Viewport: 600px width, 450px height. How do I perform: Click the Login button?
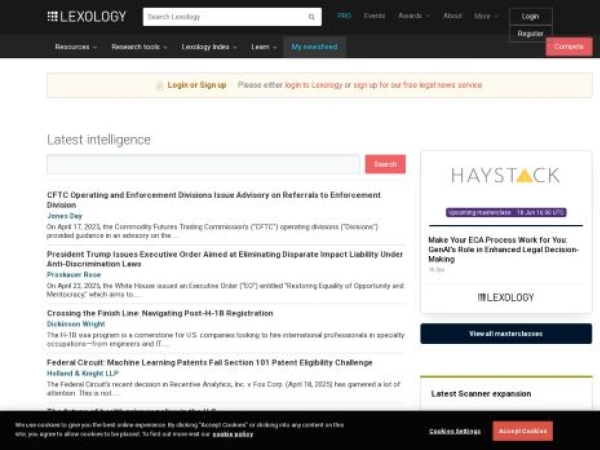530,16
